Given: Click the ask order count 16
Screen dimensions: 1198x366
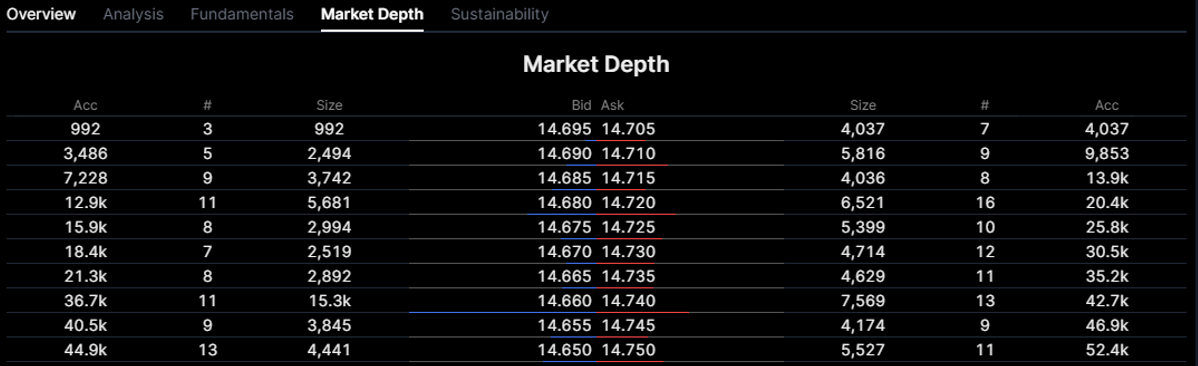Looking at the screenshot, I should coord(985,203).
